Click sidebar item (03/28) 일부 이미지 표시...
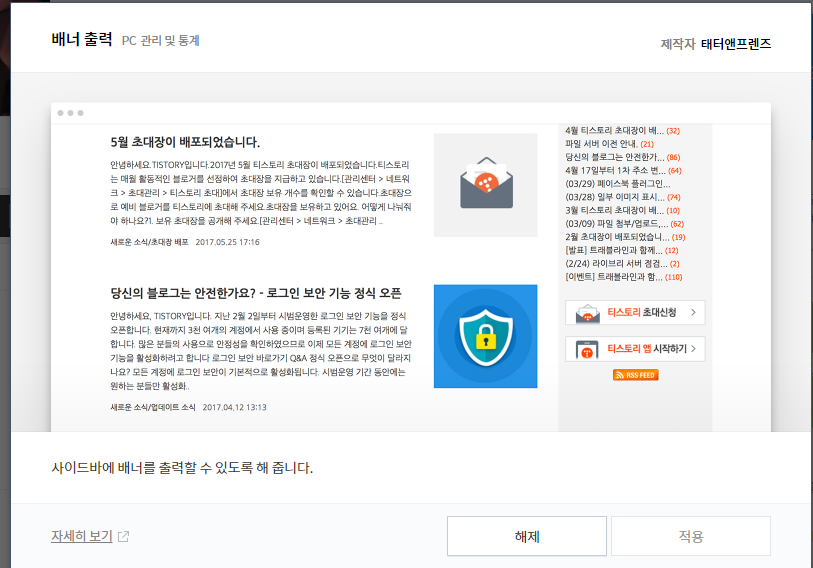This screenshot has height=568, width=813. [x=615, y=197]
